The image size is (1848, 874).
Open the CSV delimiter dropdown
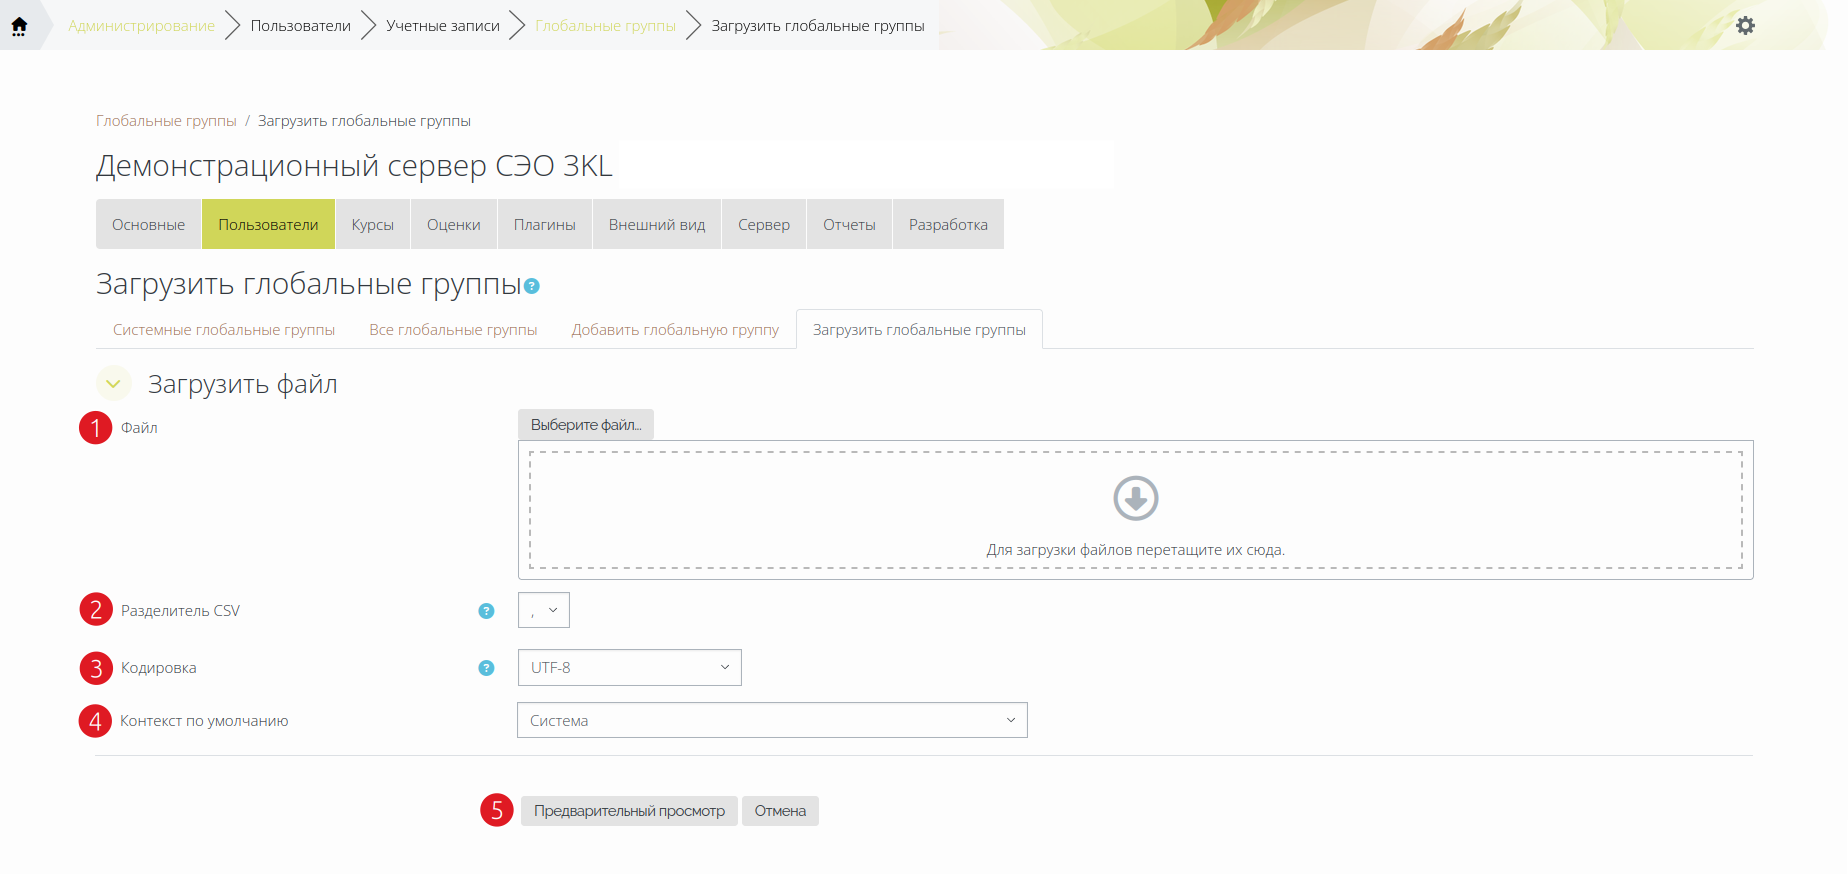[x=544, y=610]
